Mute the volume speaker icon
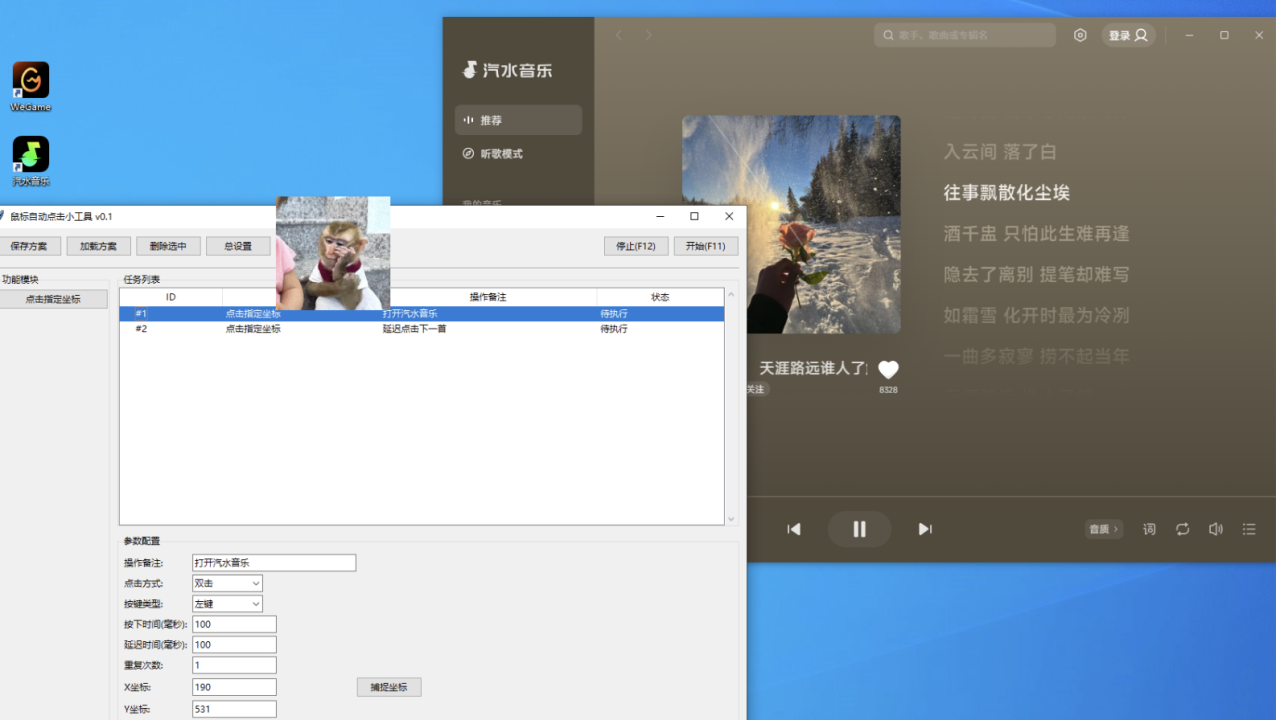 (x=1216, y=529)
